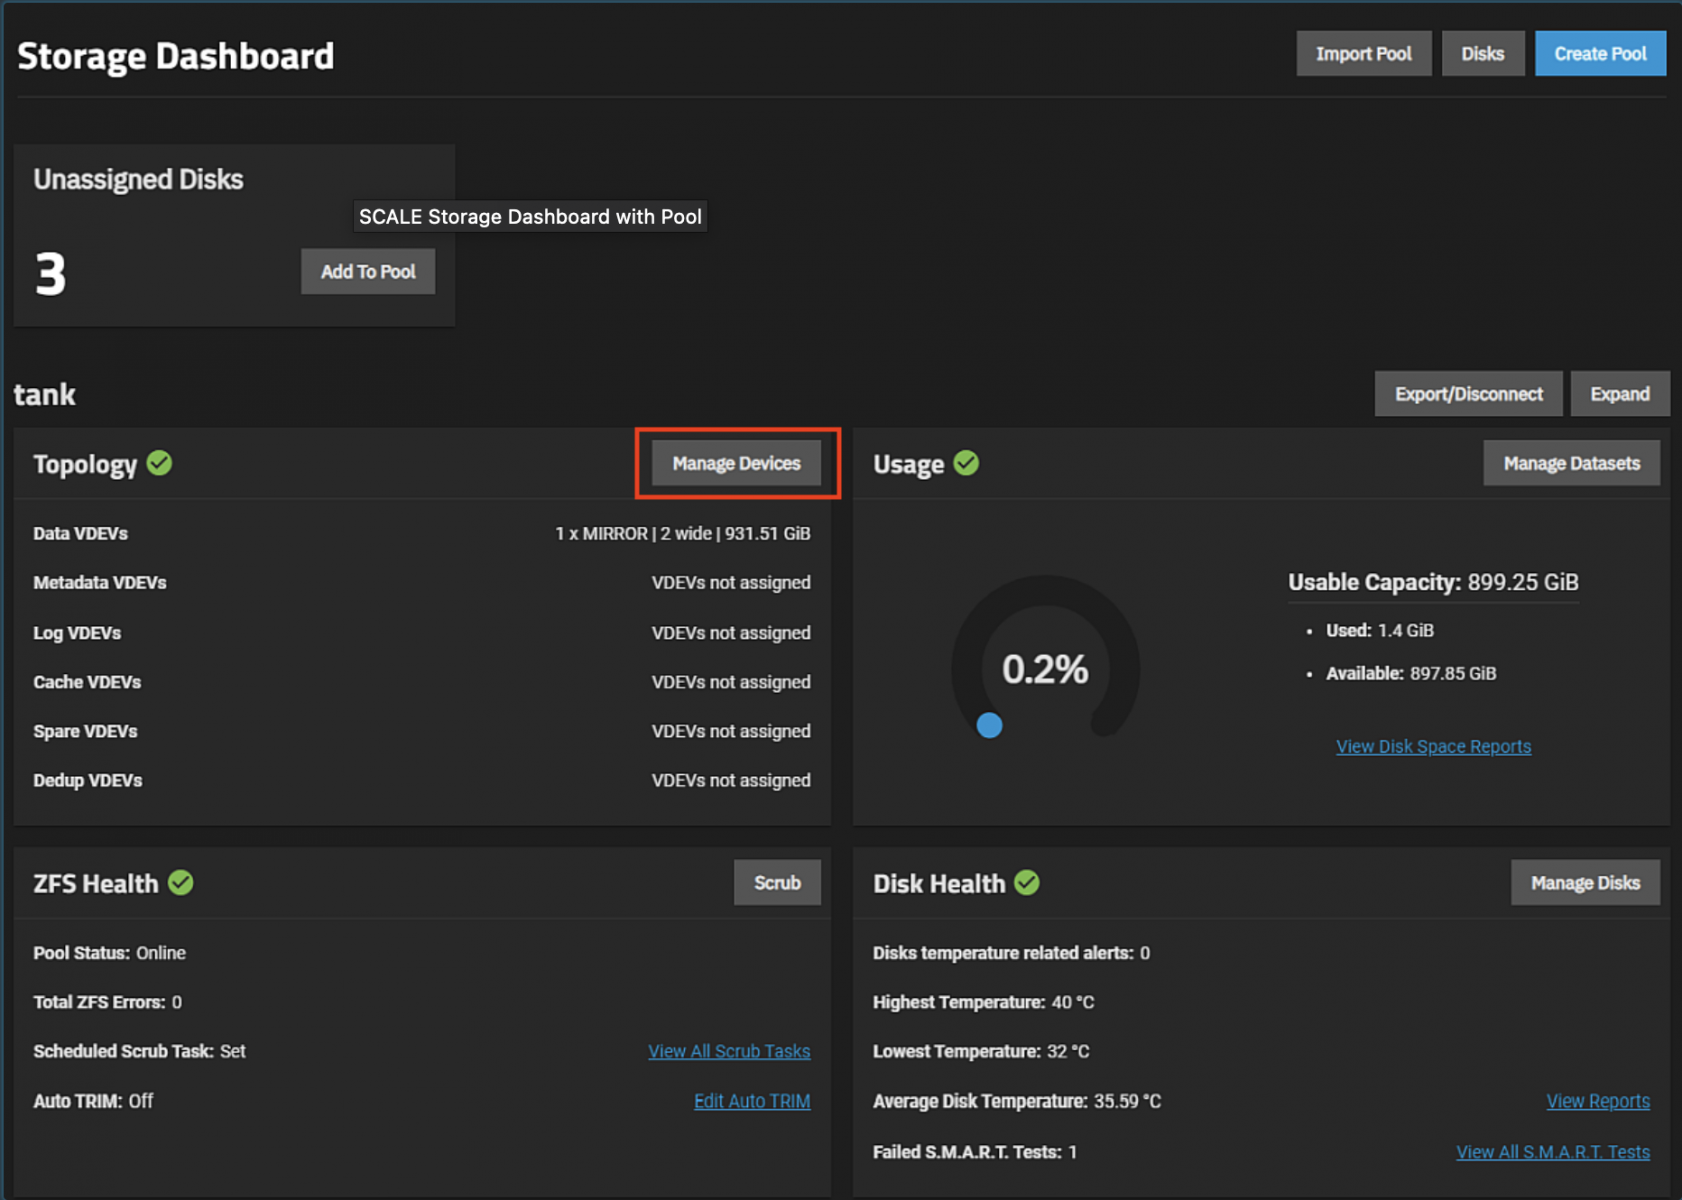This screenshot has width=1682, height=1200.
Task: Click the Usable Capacity 899.25 GiB text
Action: [x=1433, y=582]
